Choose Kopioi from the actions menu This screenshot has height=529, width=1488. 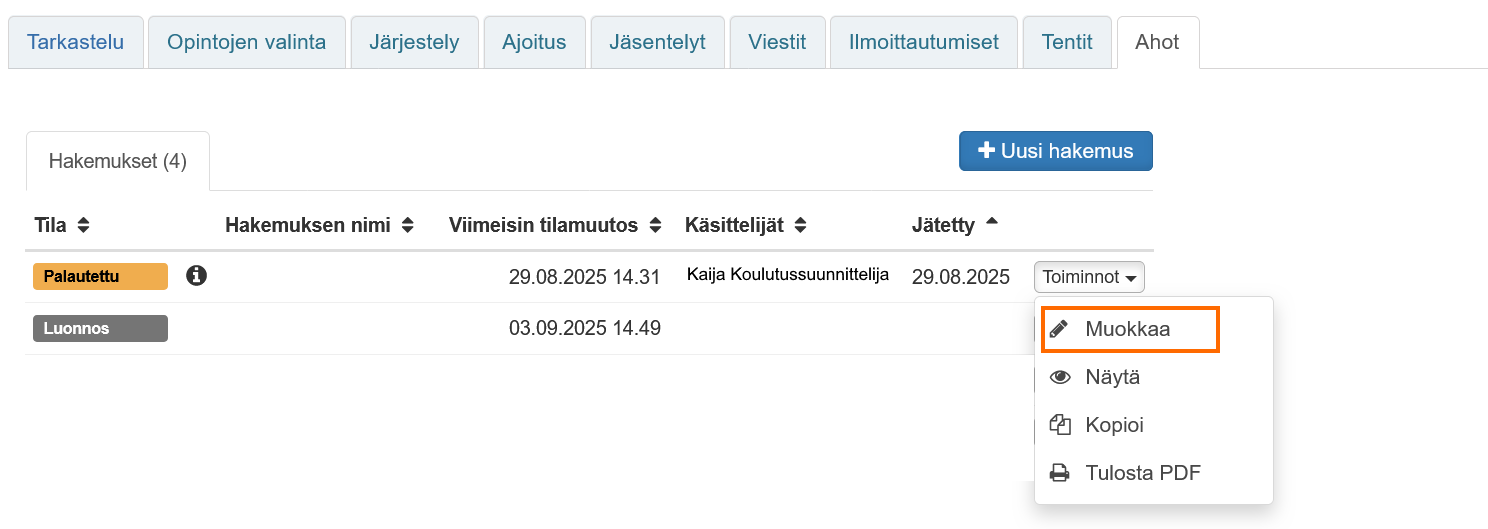tap(1114, 425)
